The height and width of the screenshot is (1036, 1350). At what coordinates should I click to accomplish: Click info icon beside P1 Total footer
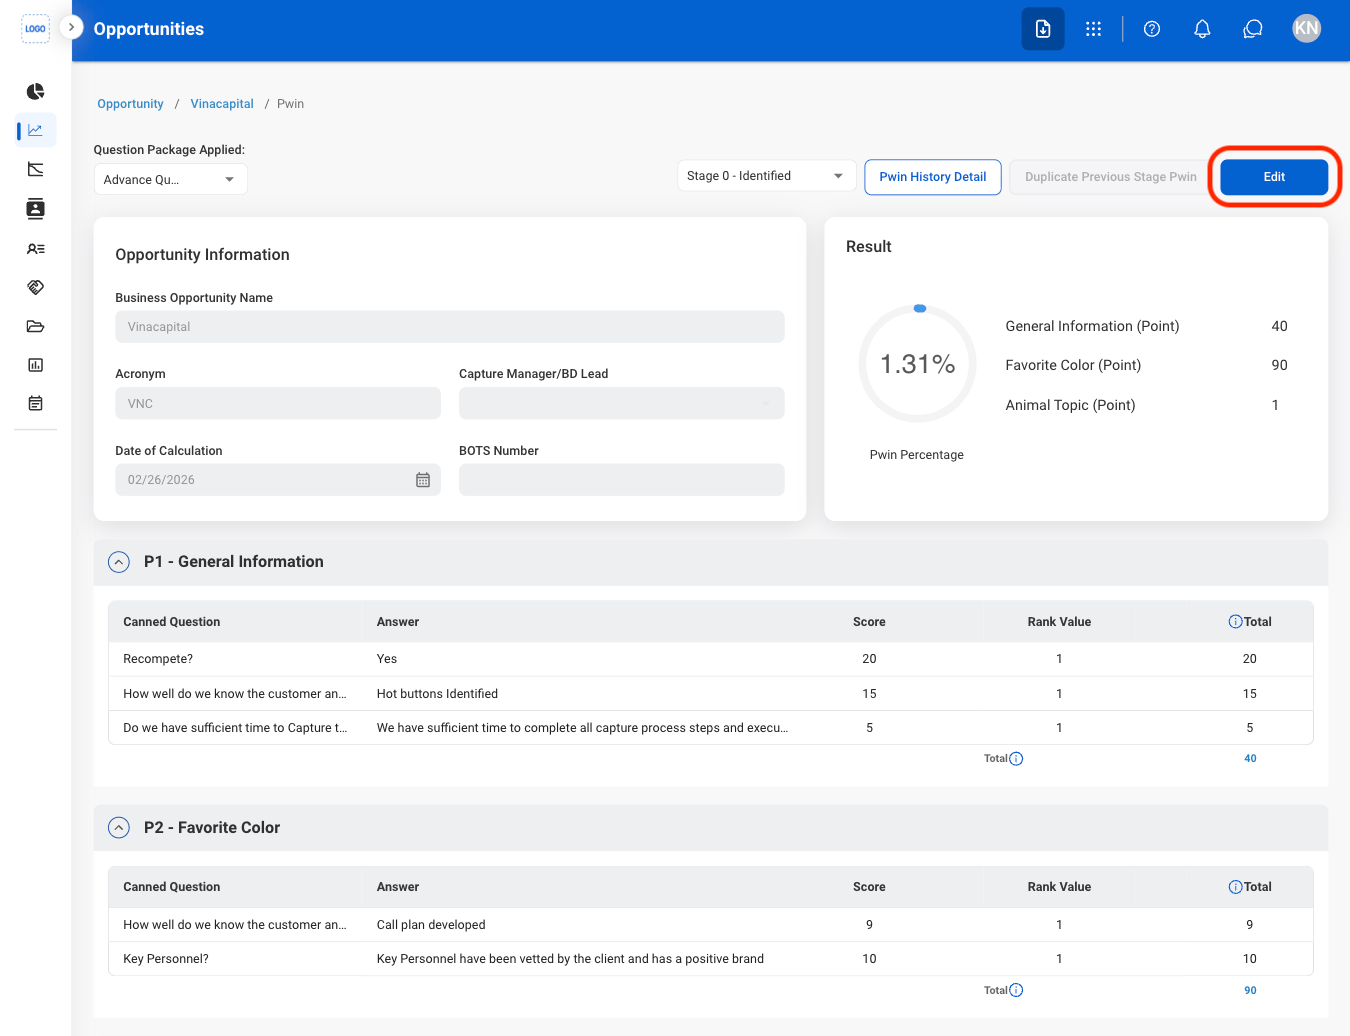[x=1016, y=759]
